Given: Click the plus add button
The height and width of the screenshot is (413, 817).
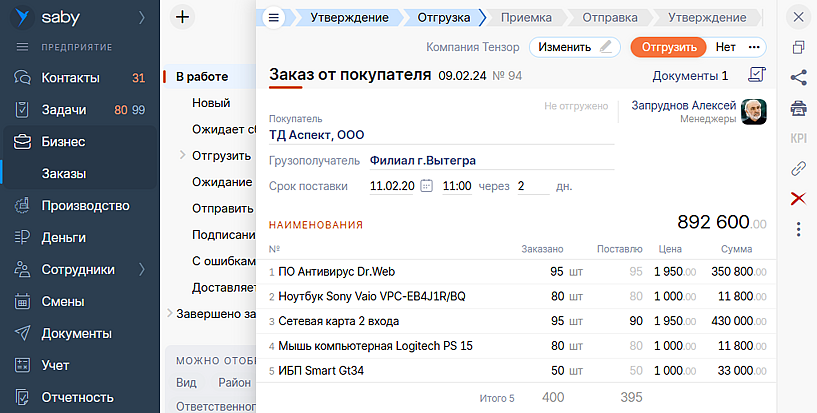Looking at the screenshot, I should [182, 17].
